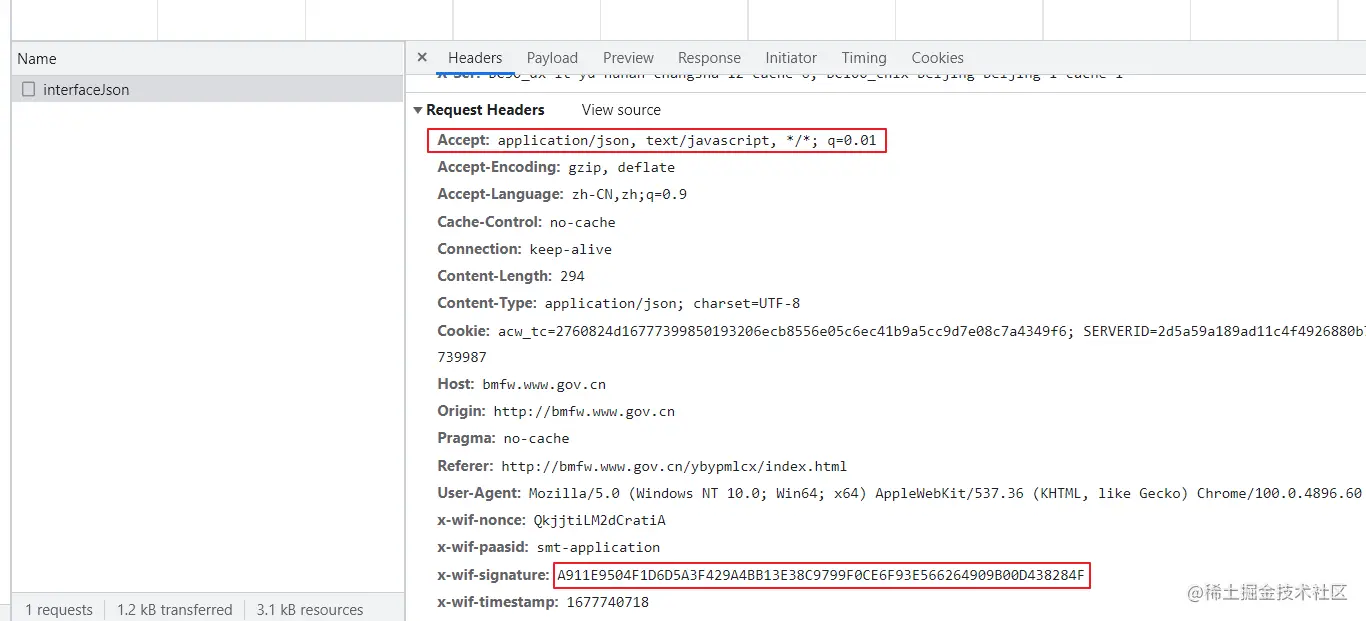Open the Preview tab

(x=628, y=58)
